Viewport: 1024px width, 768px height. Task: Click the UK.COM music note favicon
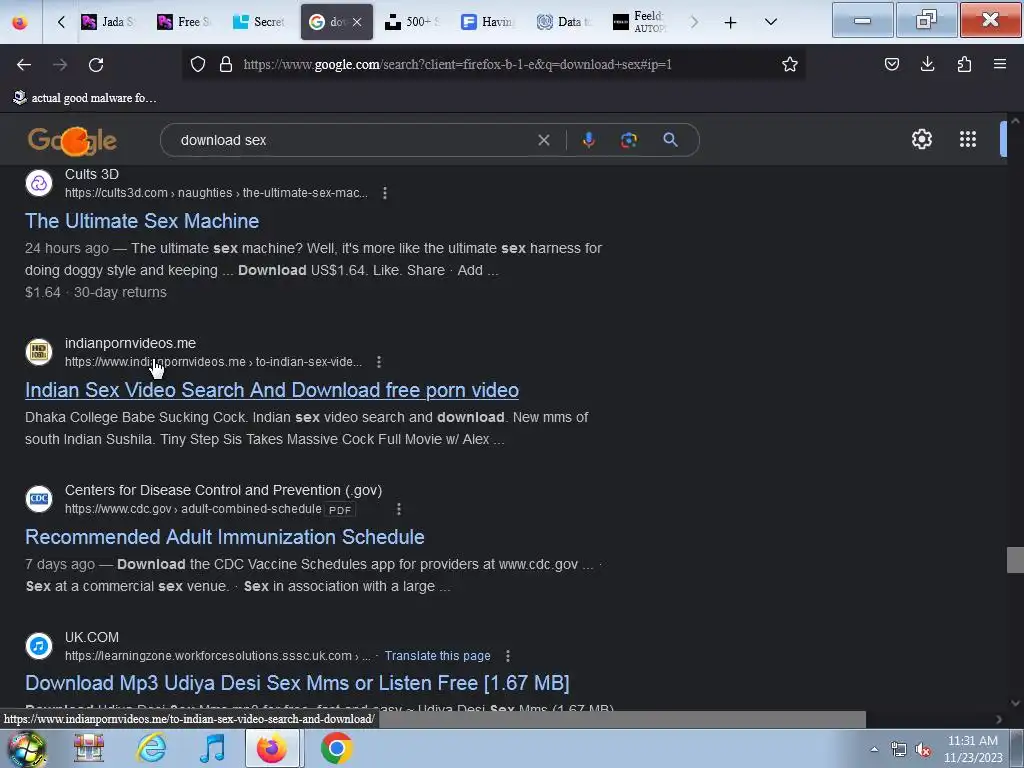point(39,645)
